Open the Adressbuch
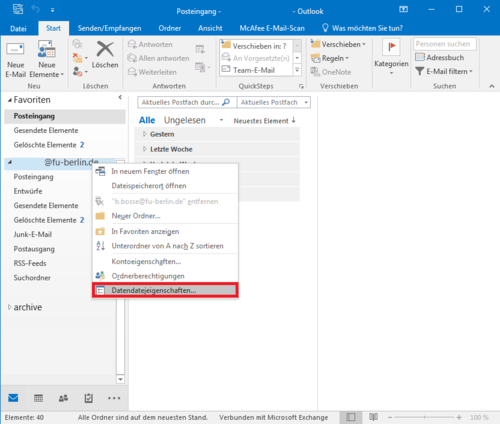 tap(440, 58)
